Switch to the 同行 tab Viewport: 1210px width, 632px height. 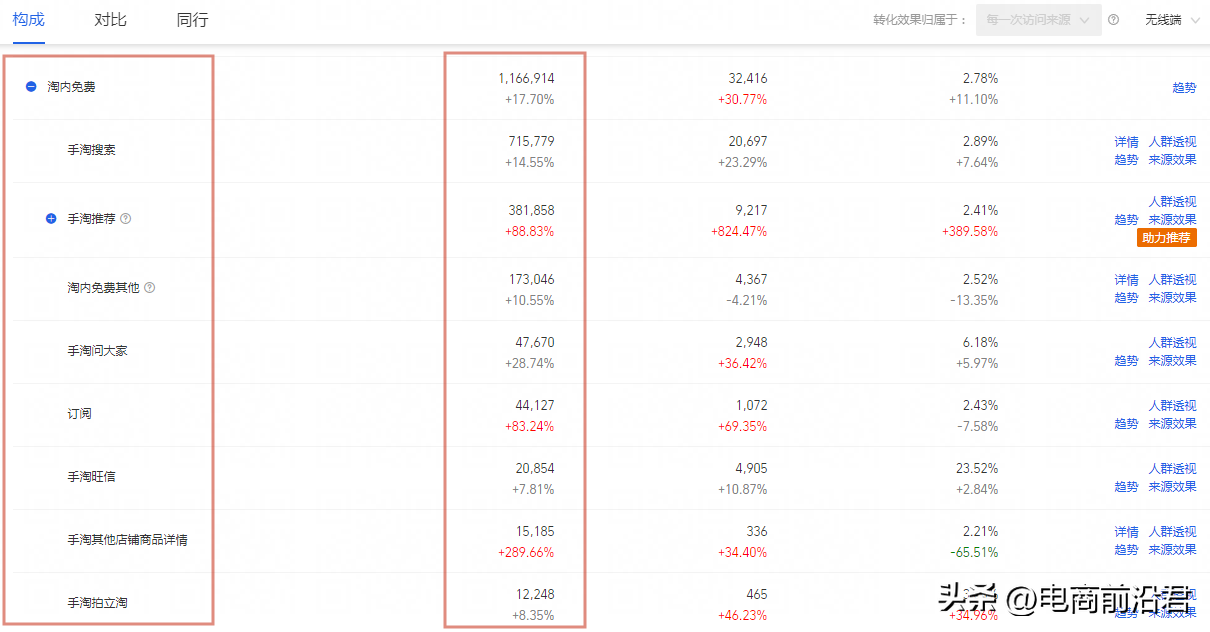(192, 20)
